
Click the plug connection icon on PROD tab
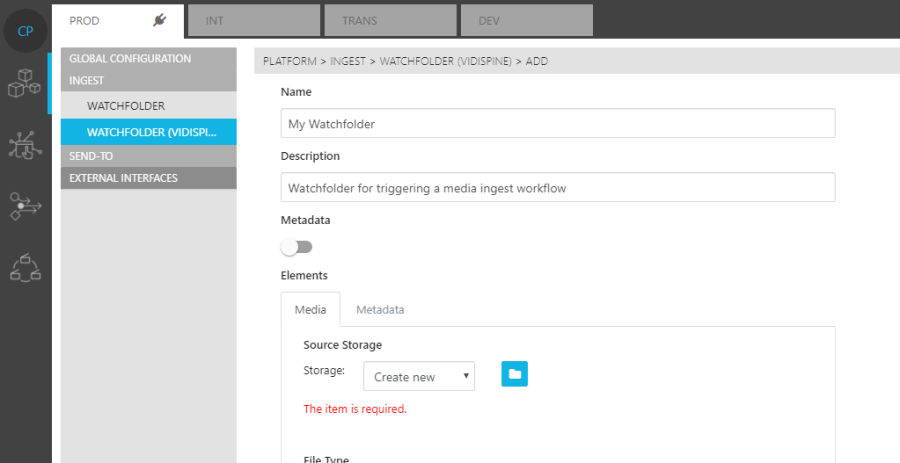[159, 20]
